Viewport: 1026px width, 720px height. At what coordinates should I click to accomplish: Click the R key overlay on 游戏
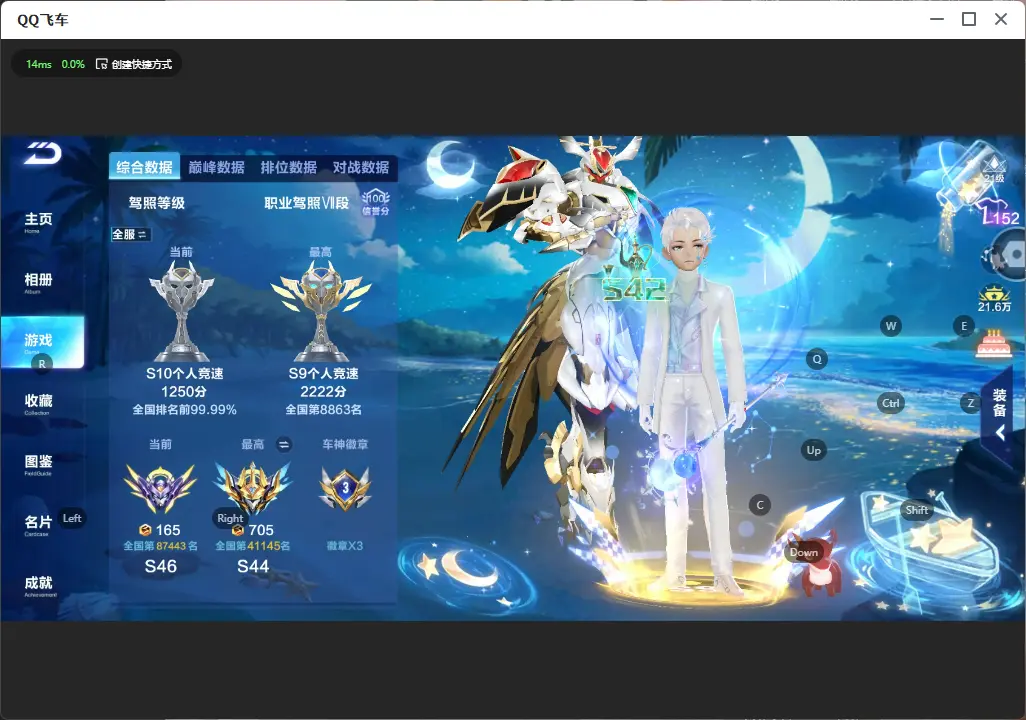[x=42, y=364]
